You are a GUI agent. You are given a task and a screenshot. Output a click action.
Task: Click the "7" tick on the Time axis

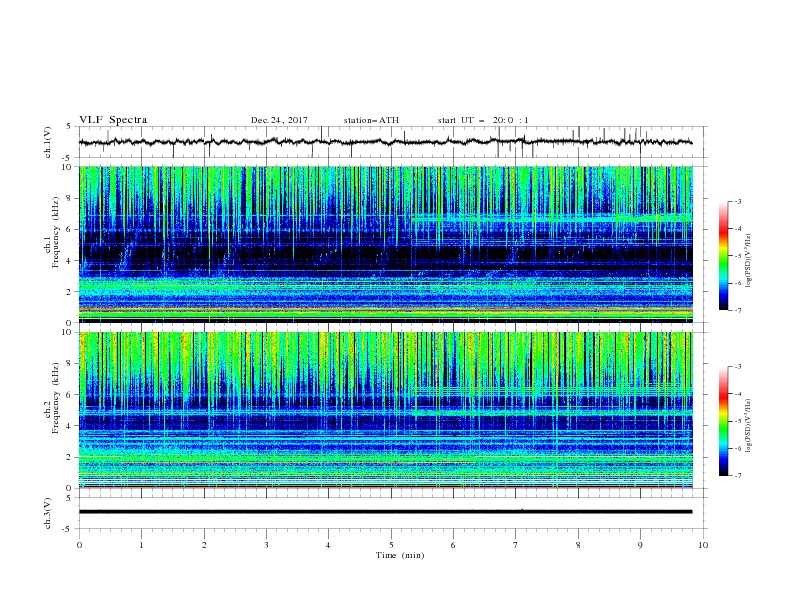click(x=516, y=545)
